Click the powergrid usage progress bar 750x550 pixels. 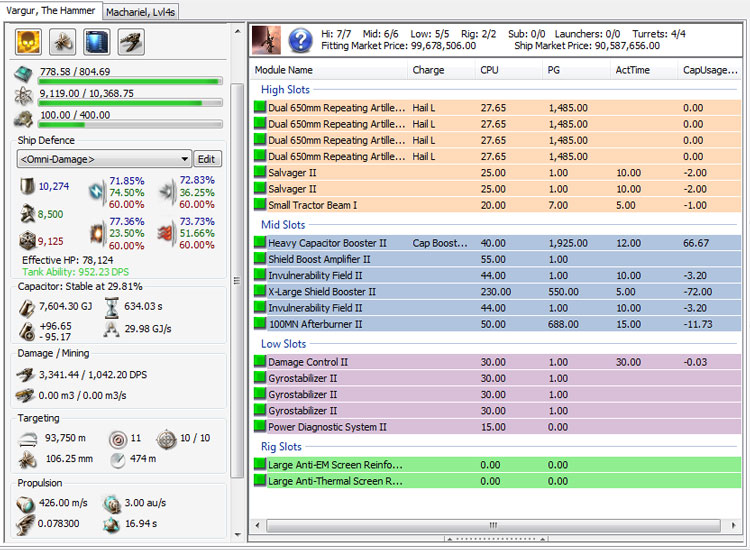coord(130,103)
